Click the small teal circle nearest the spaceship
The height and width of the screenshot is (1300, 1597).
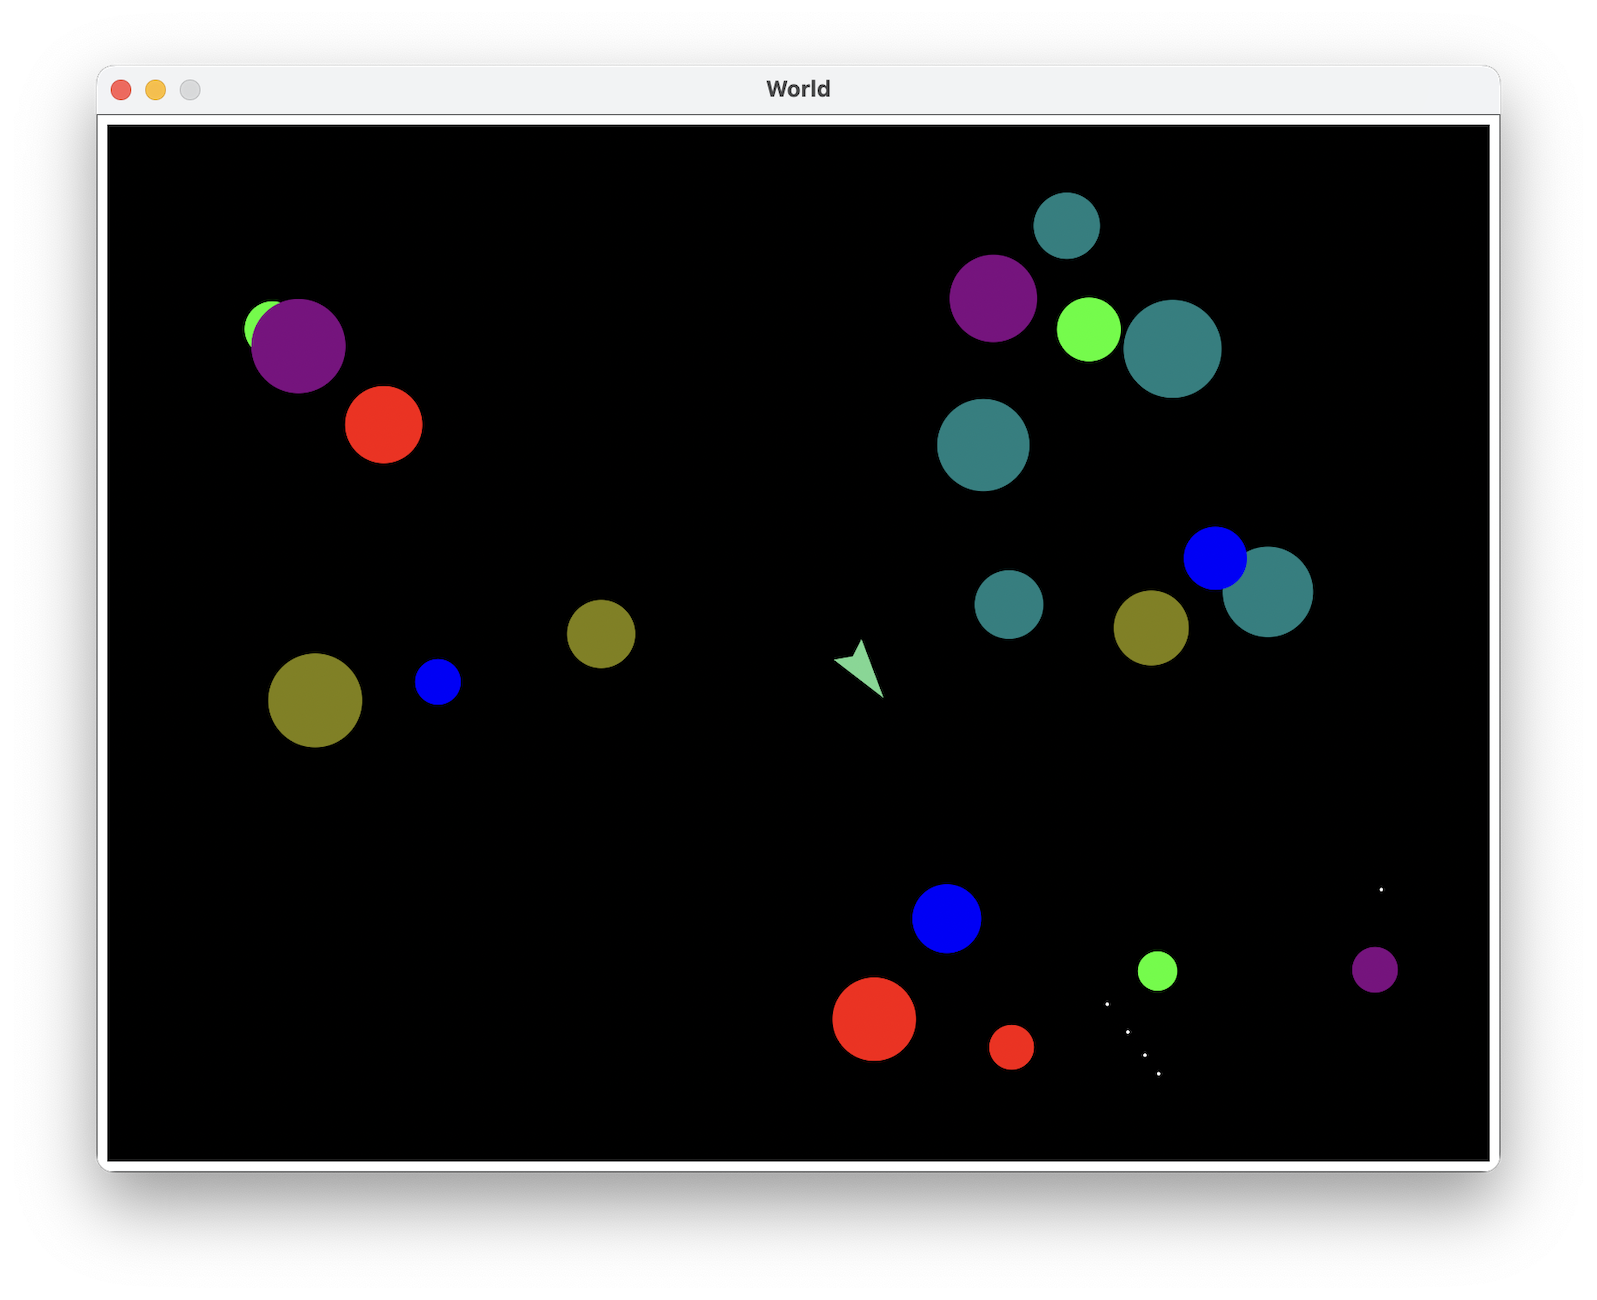point(1009,604)
